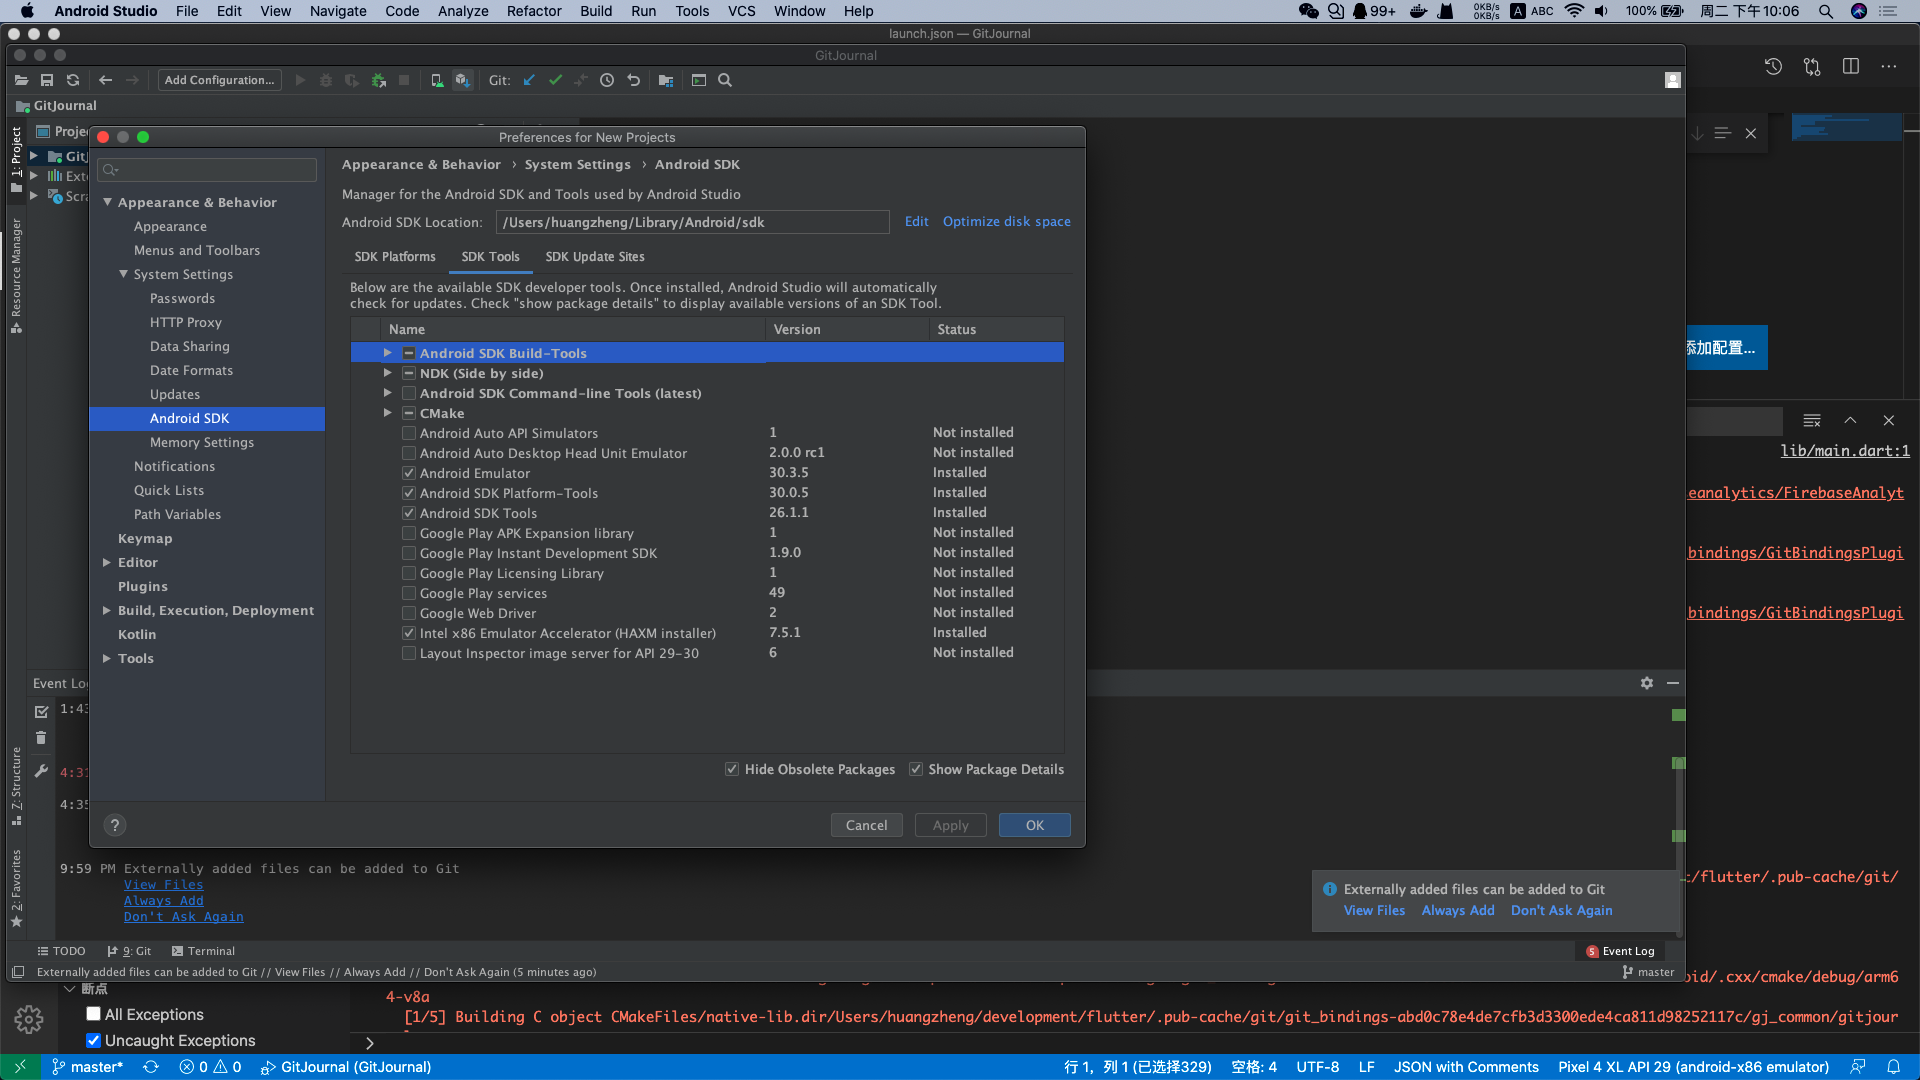This screenshot has width=1920, height=1080.
Task: Expand the CMake package entry
Action: click(388, 413)
